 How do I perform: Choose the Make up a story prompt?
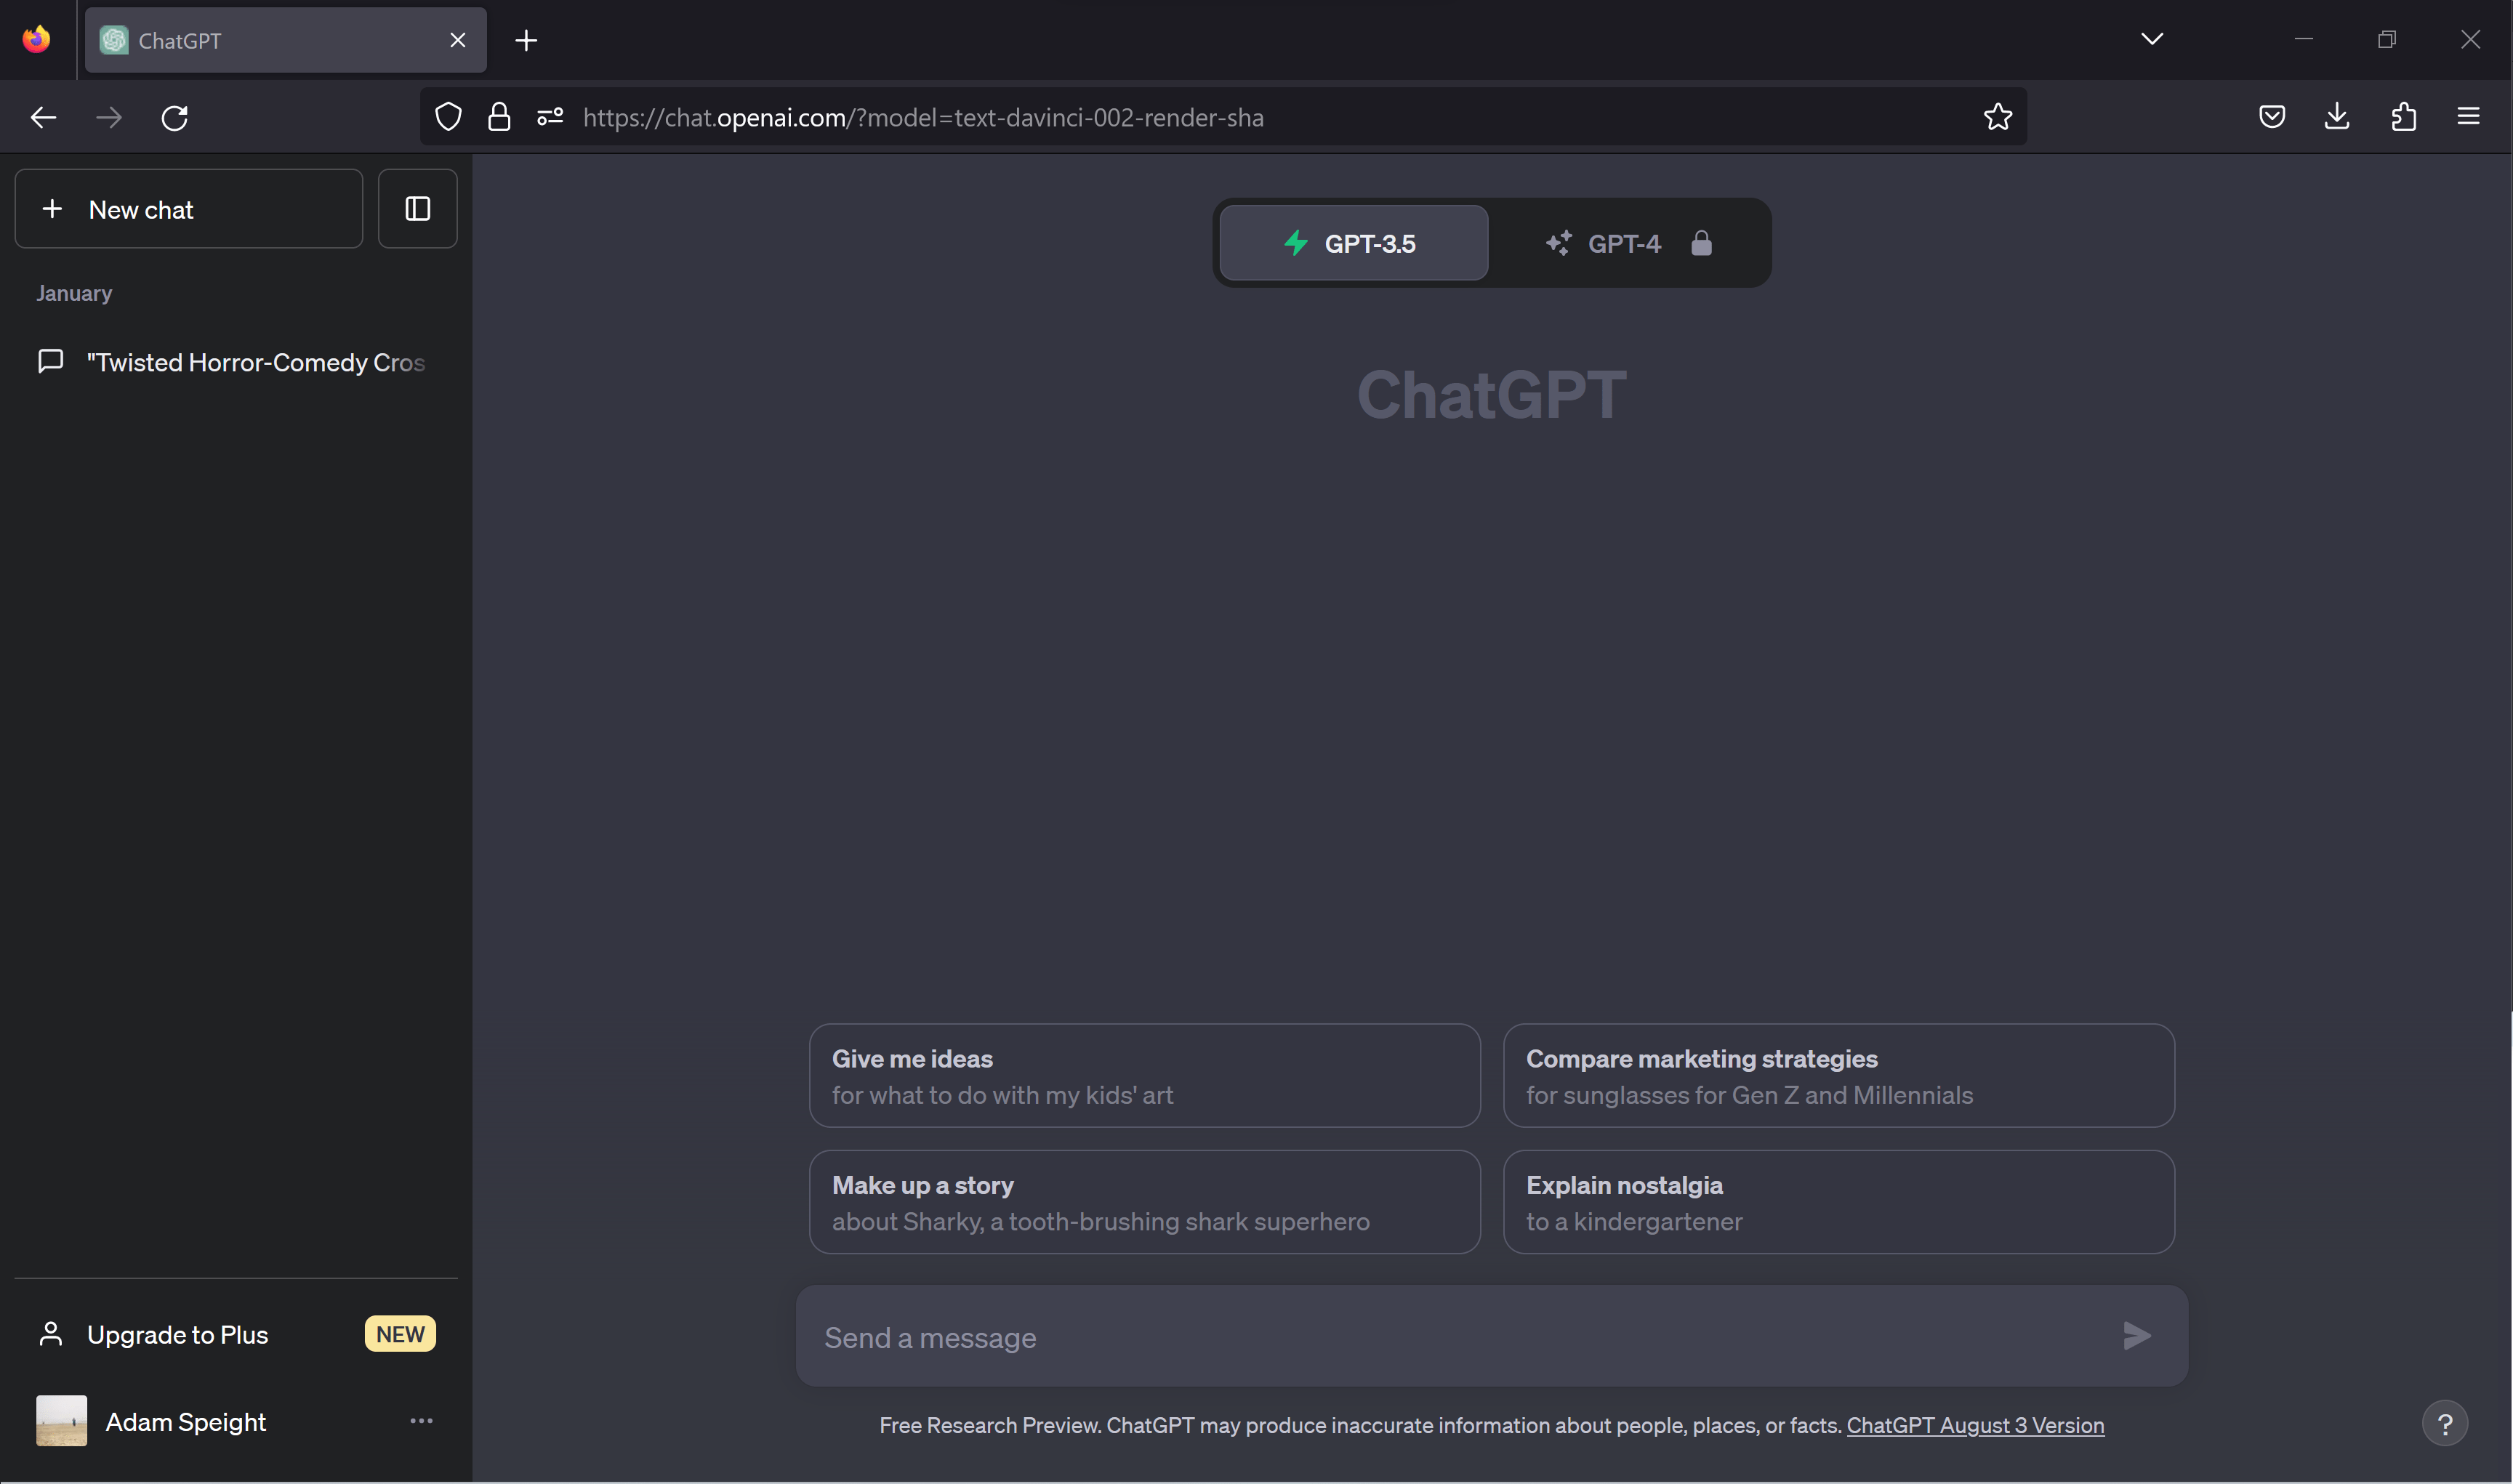coord(1144,1202)
